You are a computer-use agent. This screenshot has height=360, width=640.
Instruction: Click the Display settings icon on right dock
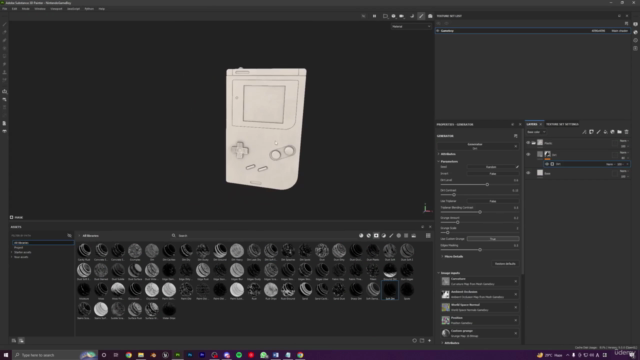[636, 24]
